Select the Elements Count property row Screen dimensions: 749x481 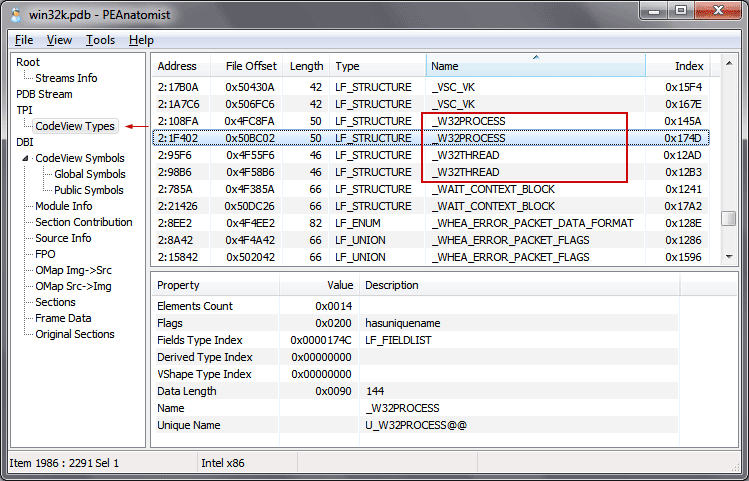[x=416, y=306]
